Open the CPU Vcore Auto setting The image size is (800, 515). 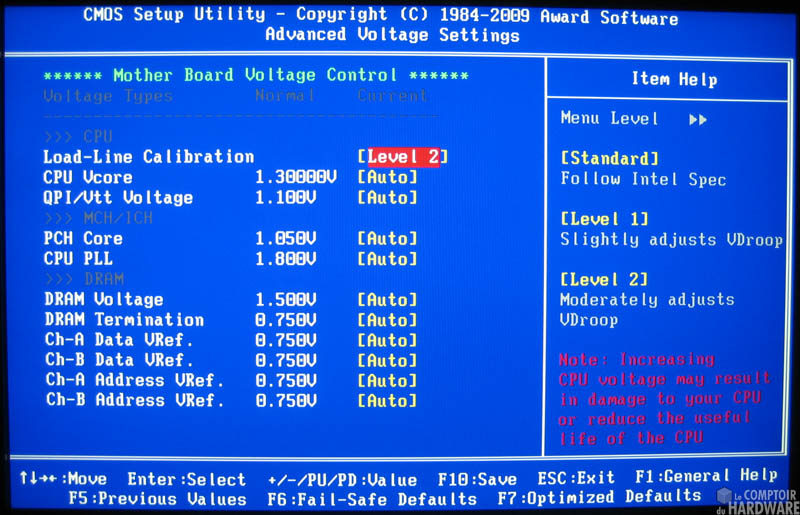coord(387,177)
